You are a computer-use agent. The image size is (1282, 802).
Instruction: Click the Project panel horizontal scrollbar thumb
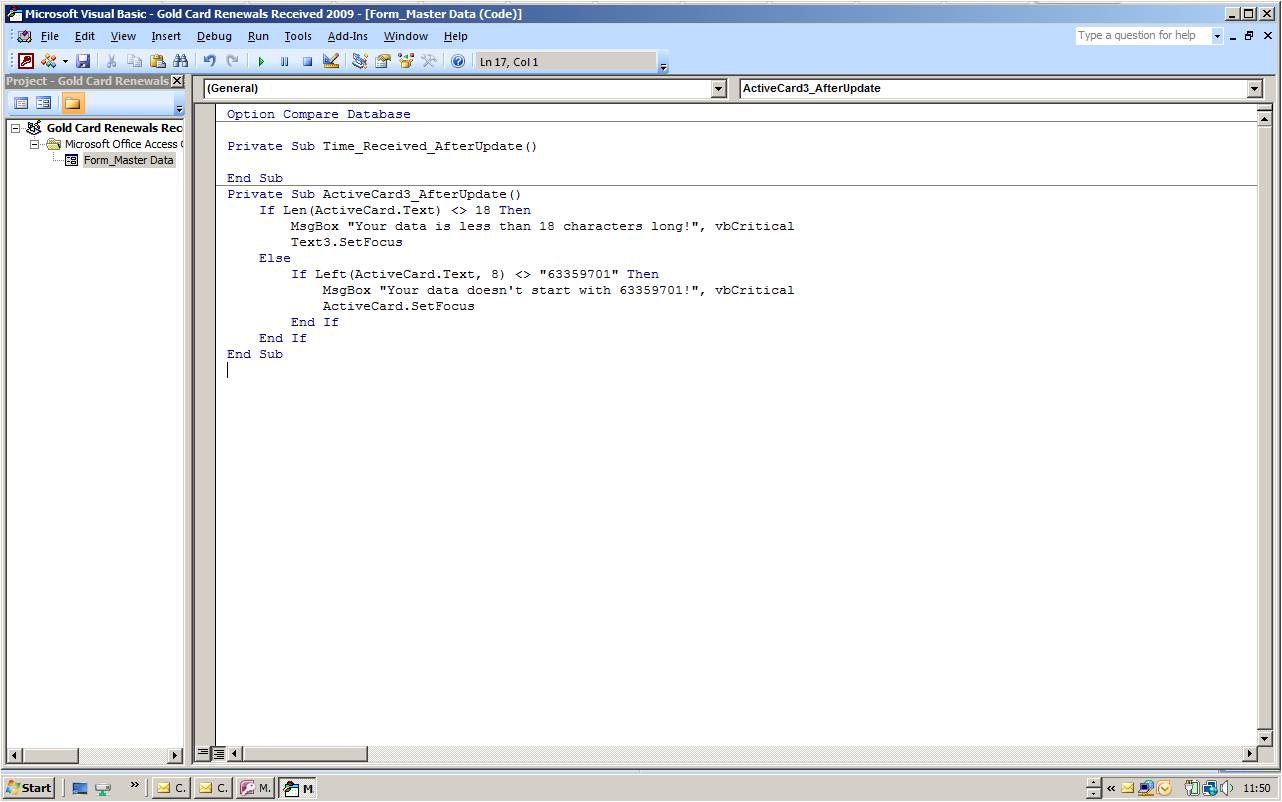coord(50,756)
